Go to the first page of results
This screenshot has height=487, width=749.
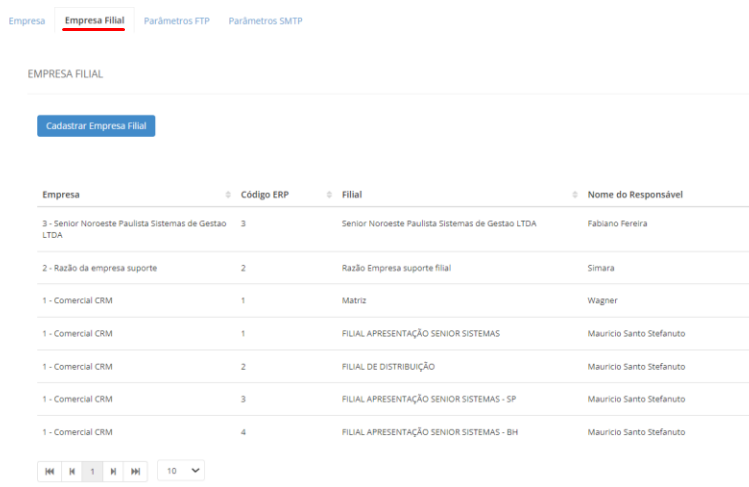tap(50, 471)
